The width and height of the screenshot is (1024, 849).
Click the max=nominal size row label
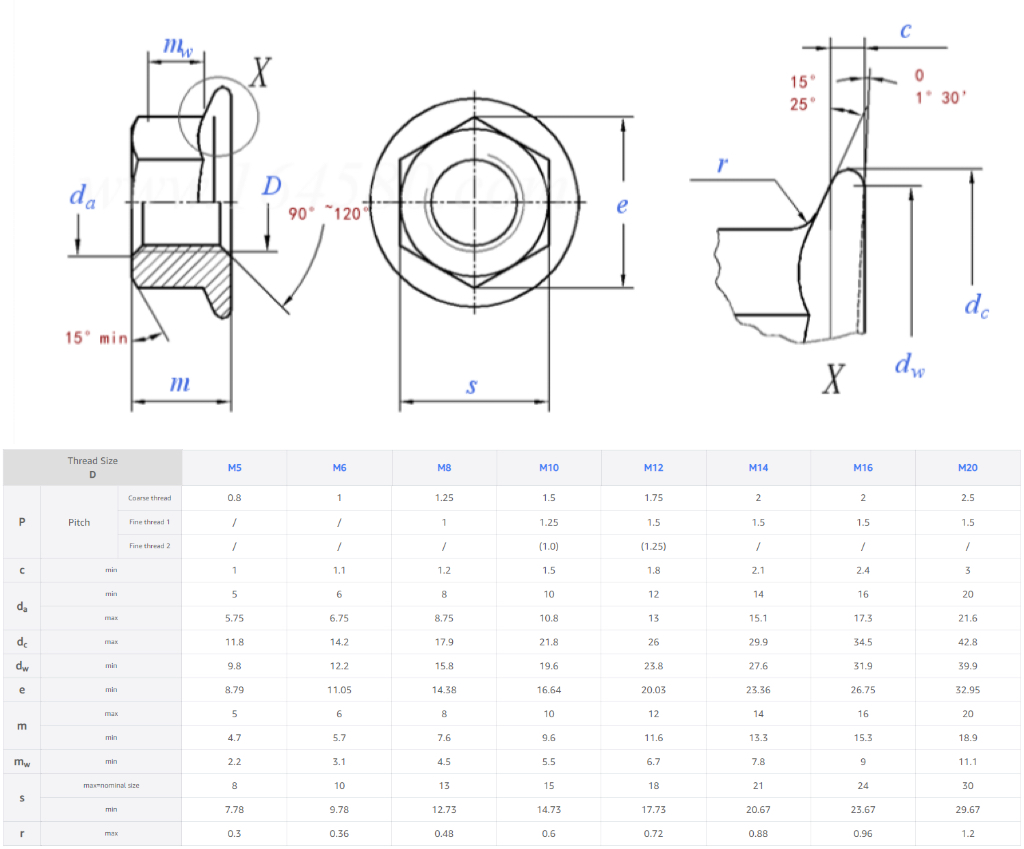(x=111, y=786)
